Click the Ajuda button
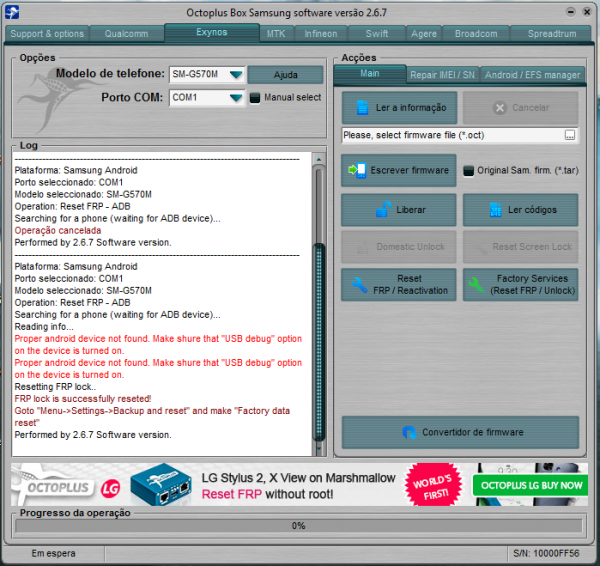 pyautogui.click(x=285, y=75)
